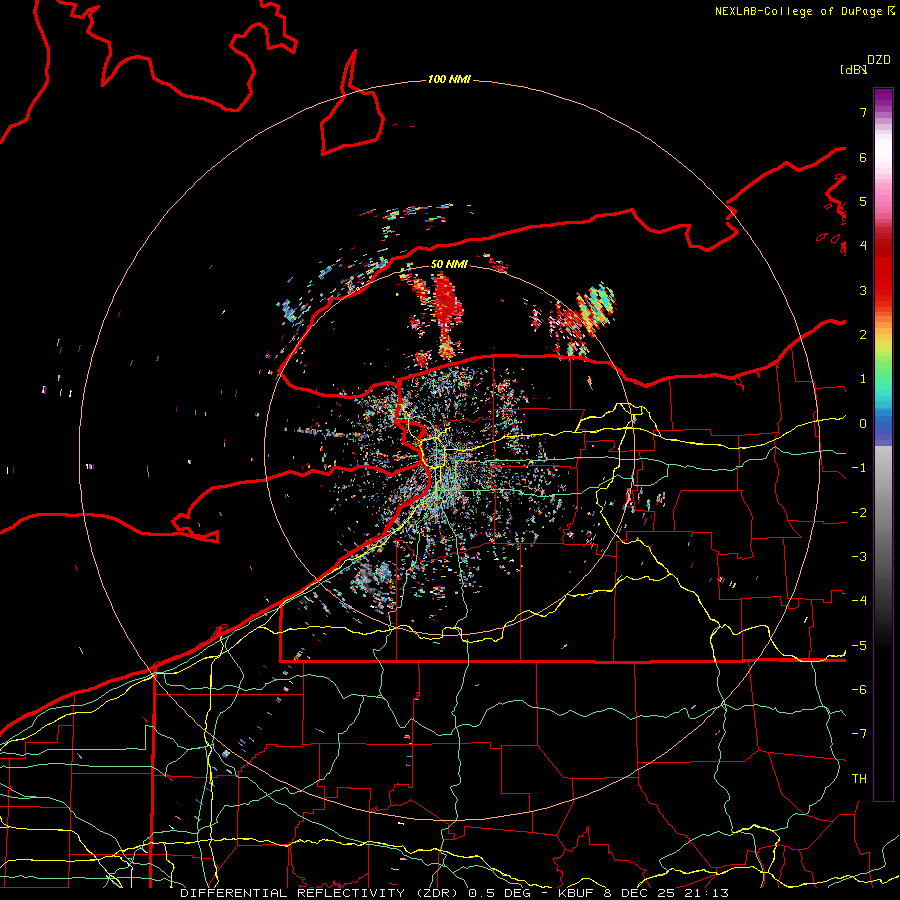Click the positive 4 scale value
900x900 pixels.
tap(863, 246)
